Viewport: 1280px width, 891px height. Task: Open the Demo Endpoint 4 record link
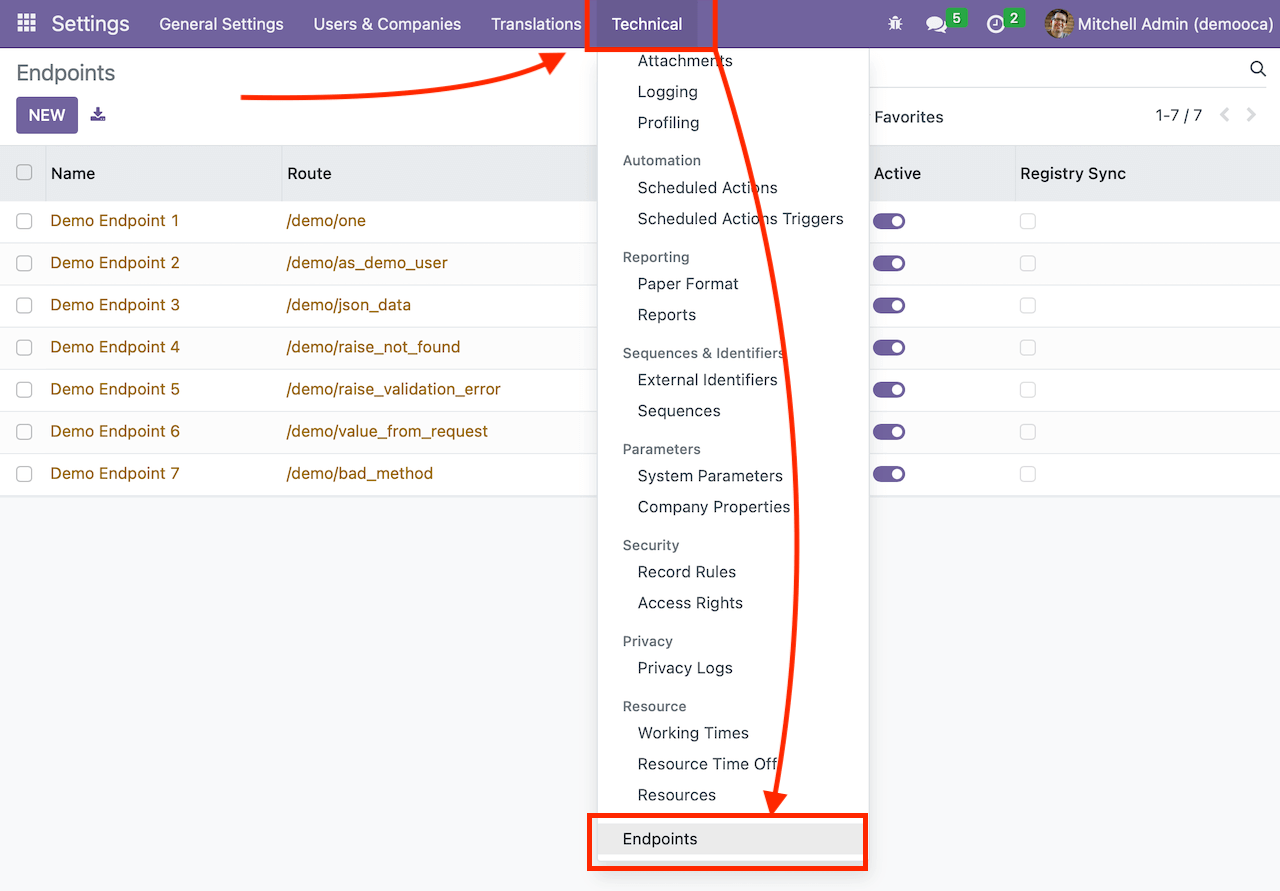point(114,347)
